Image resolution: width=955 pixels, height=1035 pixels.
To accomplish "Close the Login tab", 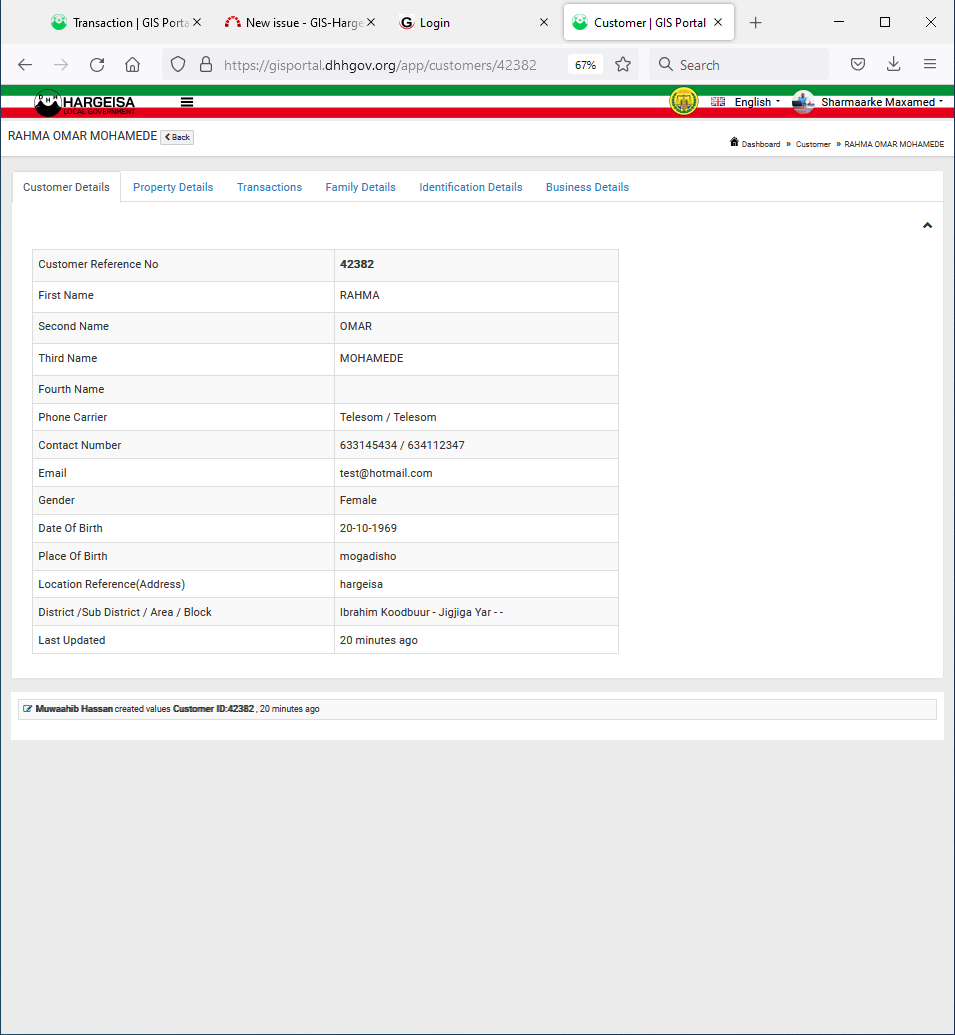I will pyautogui.click(x=544, y=22).
